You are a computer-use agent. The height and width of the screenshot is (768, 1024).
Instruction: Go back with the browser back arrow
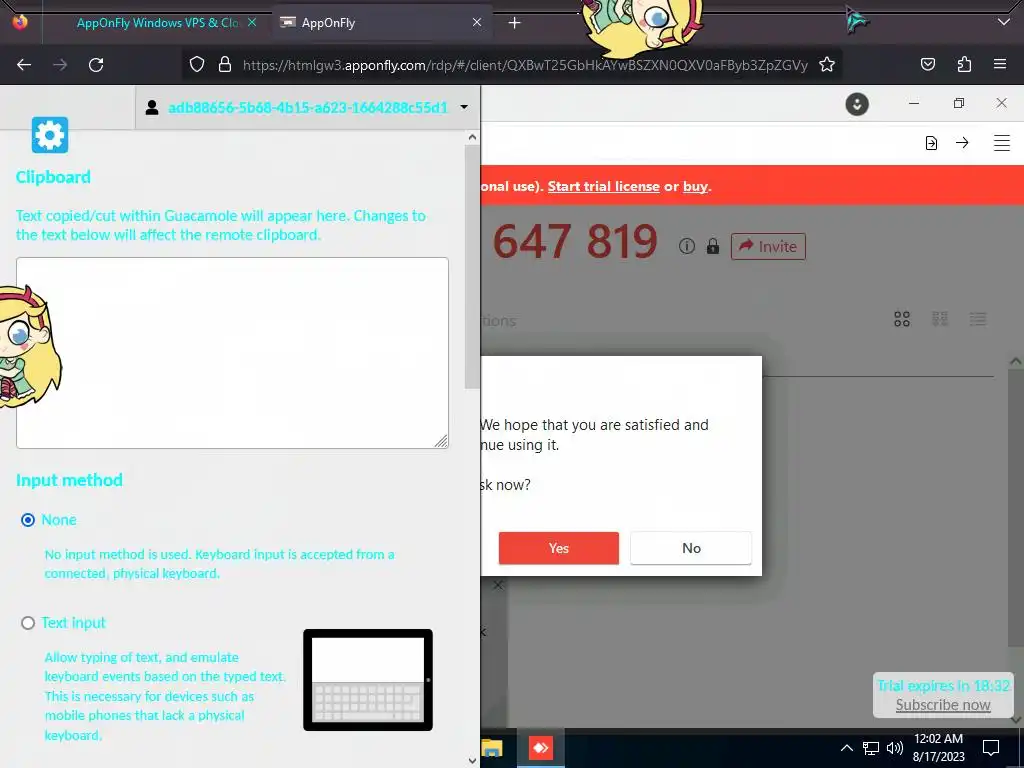click(24, 65)
